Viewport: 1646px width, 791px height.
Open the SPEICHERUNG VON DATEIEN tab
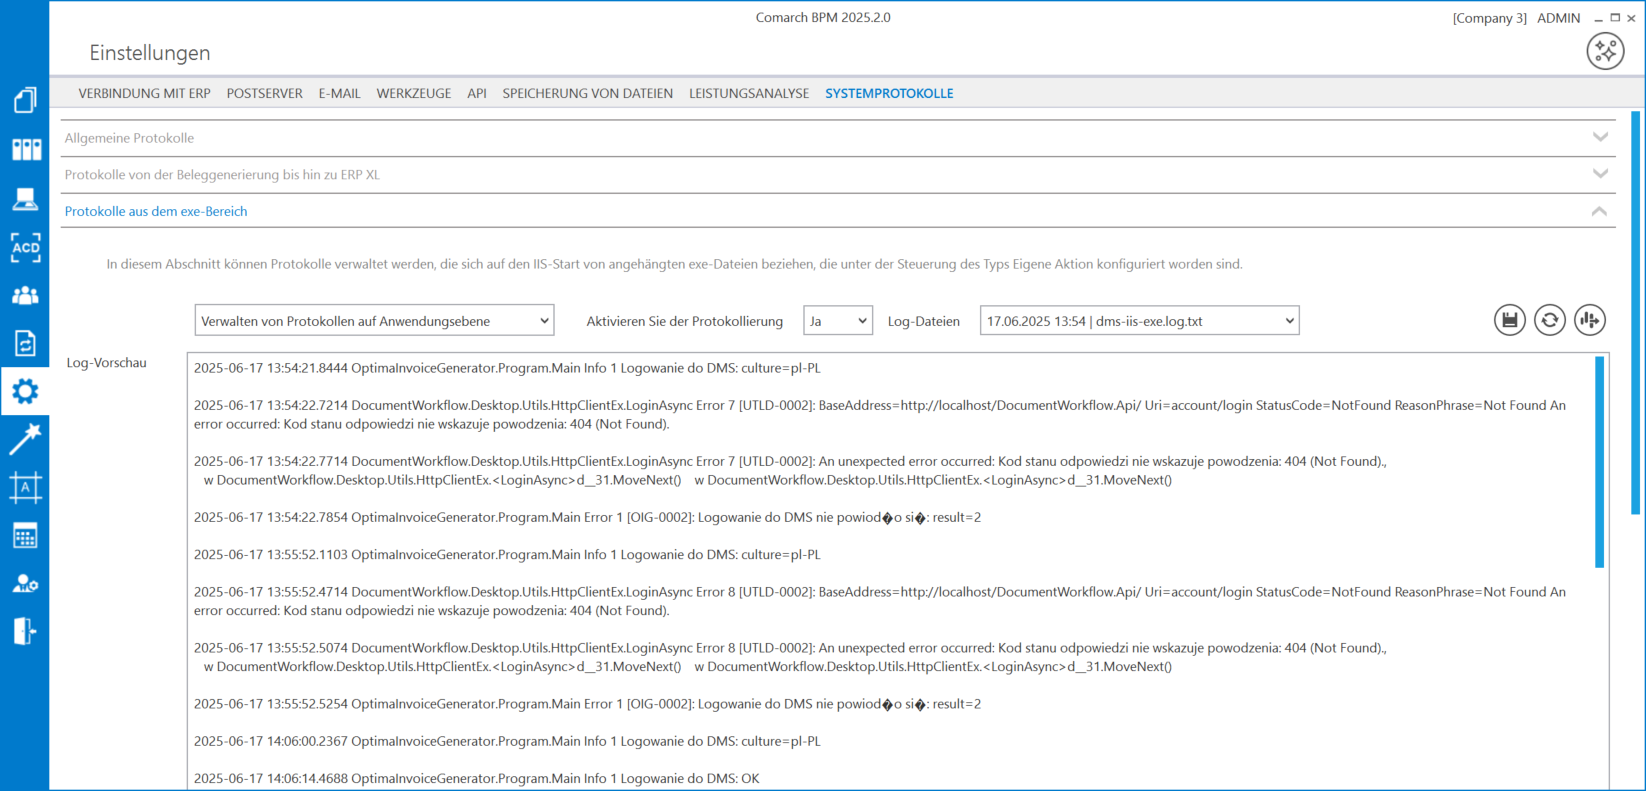[x=587, y=93]
